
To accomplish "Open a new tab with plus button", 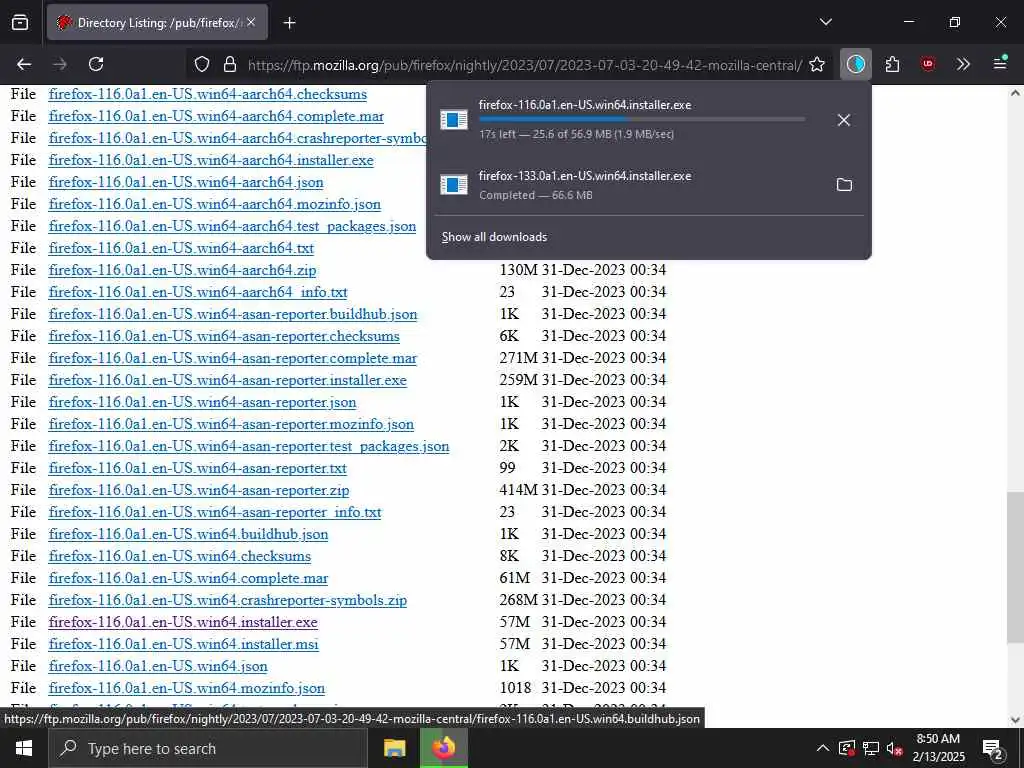I will tap(289, 23).
